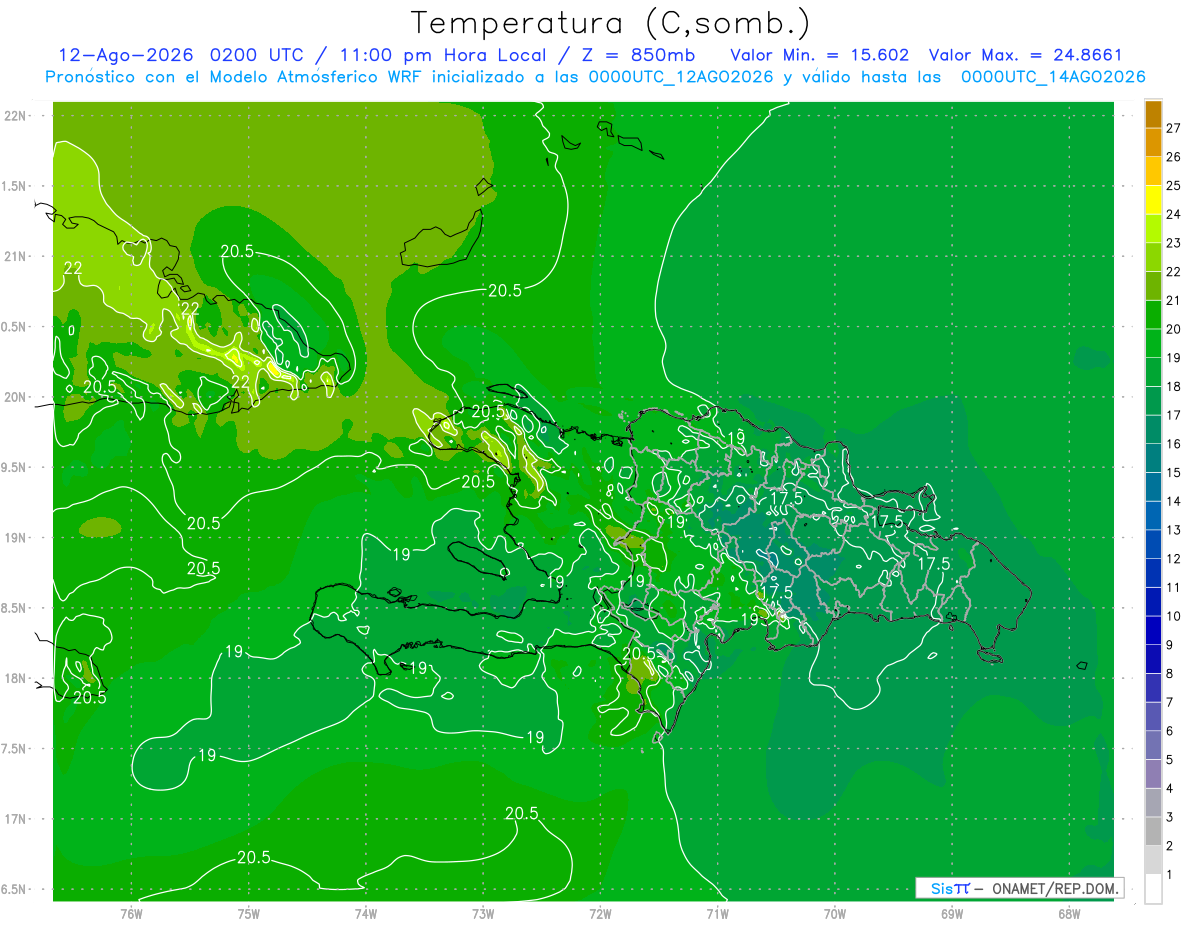Image resolution: width=1200 pixels, height=927 pixels.
Task: Pick the green color-scale swatch between 19 and 20
Action: (x=1153, y=343)
